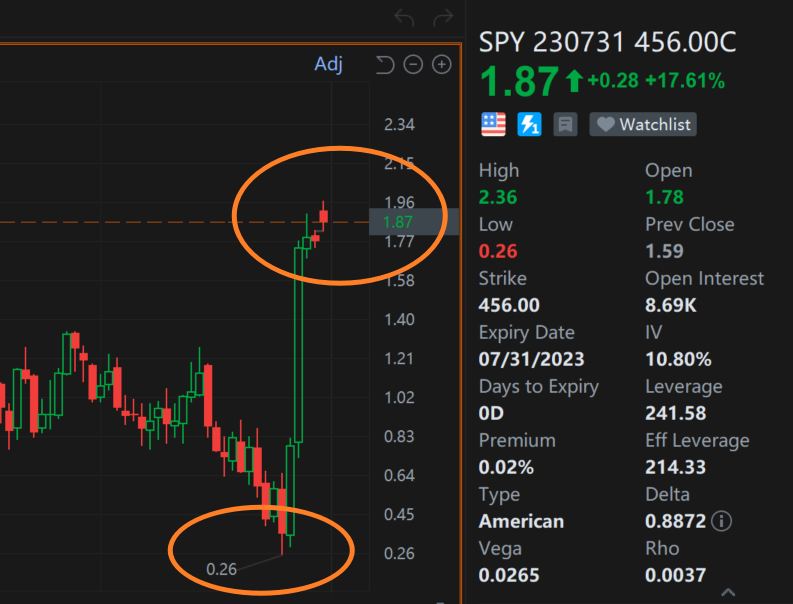The height and width of the screenshot is (604, 793).
Task: Click the +0.28 price change value
Action: (613, 81)
